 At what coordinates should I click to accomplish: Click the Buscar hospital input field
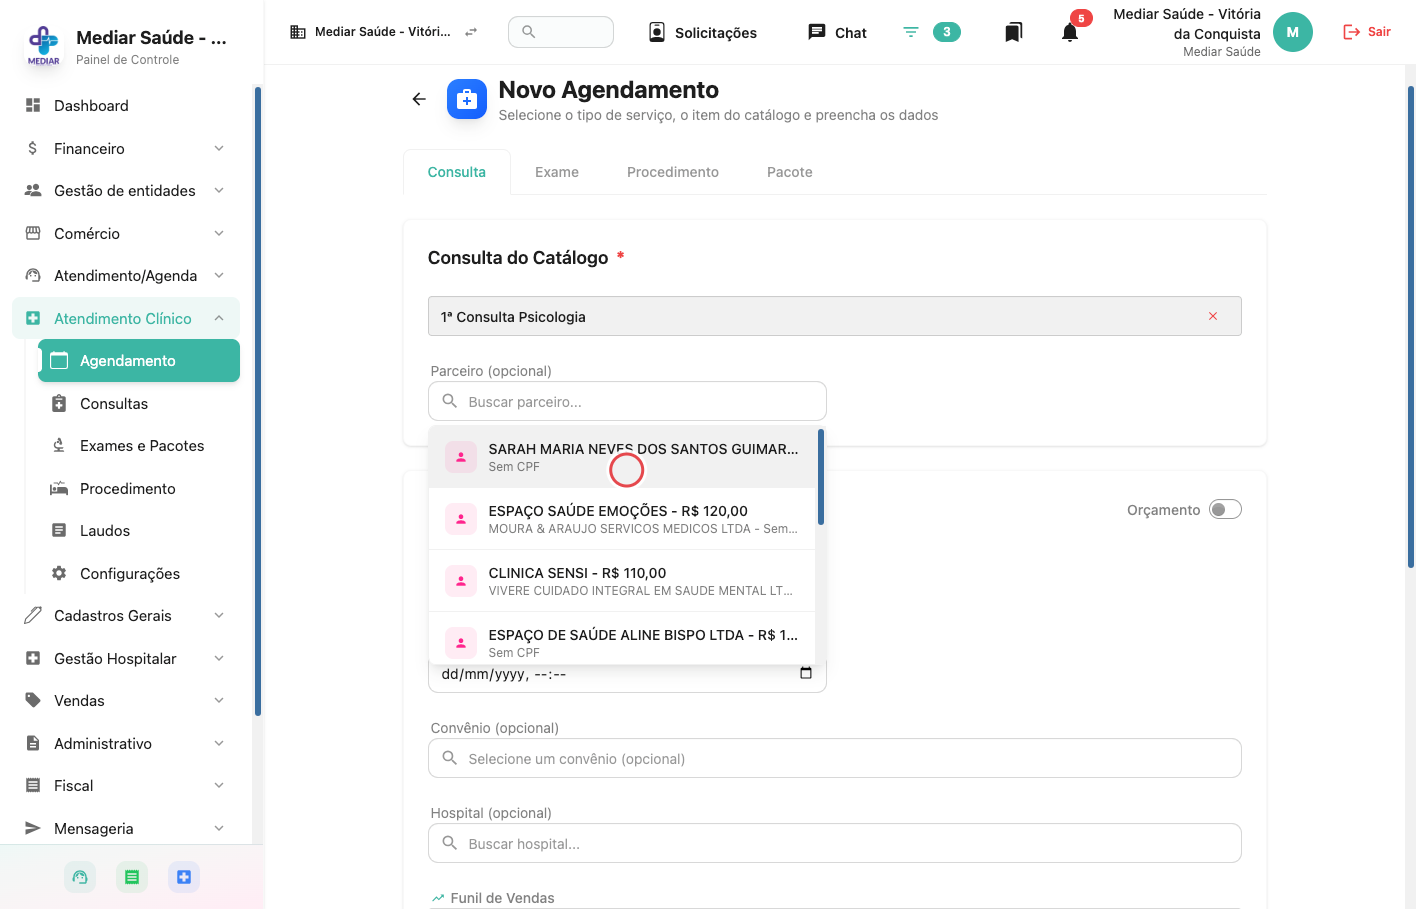click(835, 843)
